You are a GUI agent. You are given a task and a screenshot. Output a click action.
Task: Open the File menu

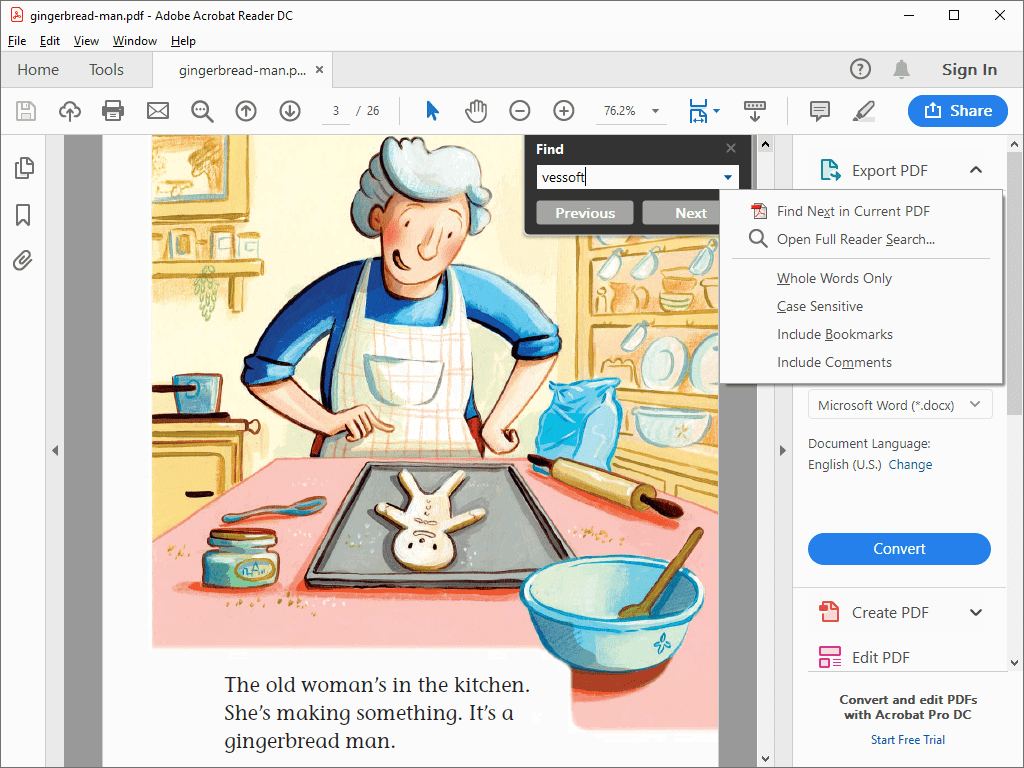(x=17, y=40)
